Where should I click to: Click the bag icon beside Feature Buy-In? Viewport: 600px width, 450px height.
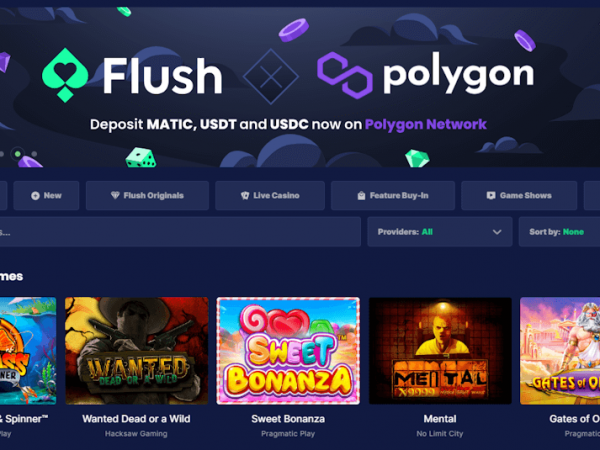(361, 196)
